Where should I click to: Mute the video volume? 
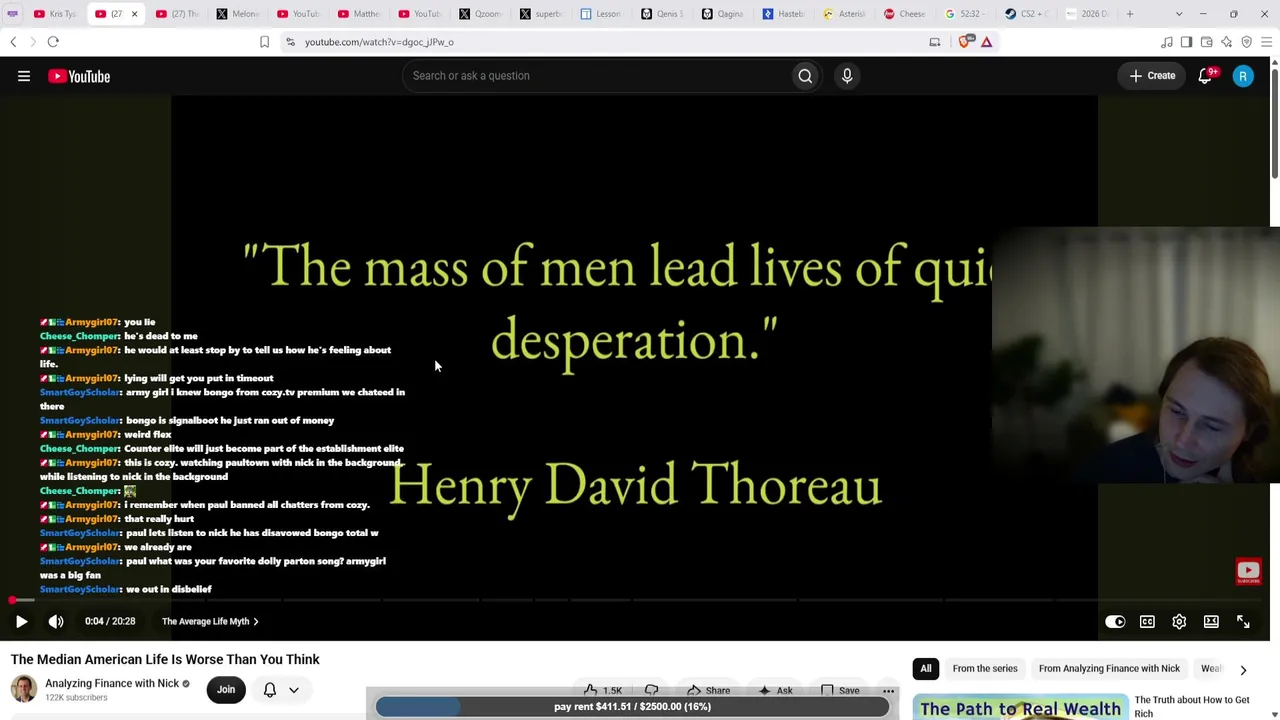tap(56, 622)
